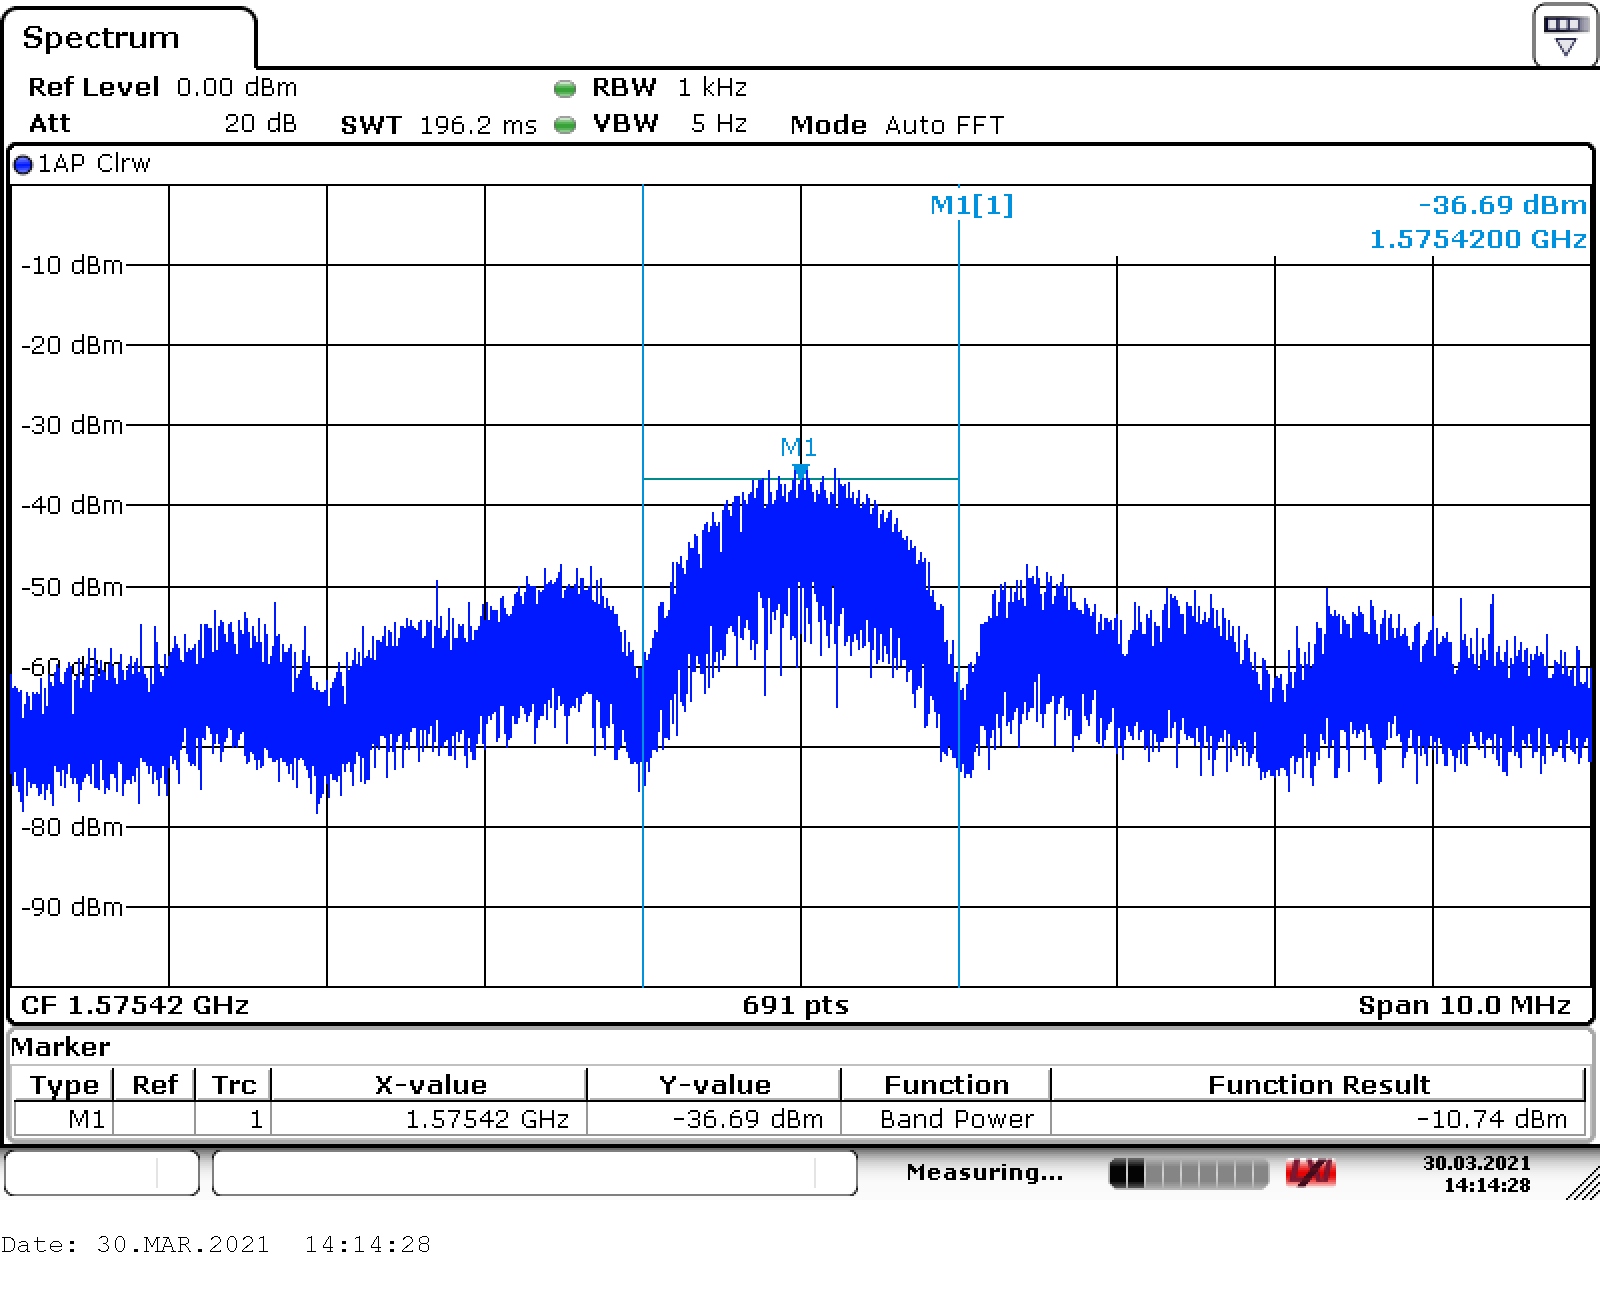Click the 691 pts sweep points label
The image size is (1600, 1292).
click(795, 1005)
